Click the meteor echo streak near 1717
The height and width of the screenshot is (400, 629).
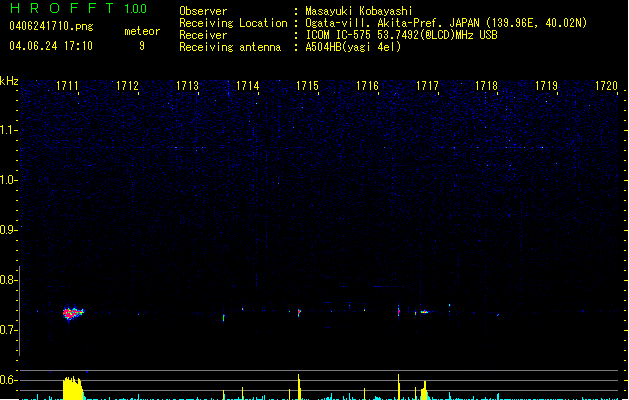[424, 312]
